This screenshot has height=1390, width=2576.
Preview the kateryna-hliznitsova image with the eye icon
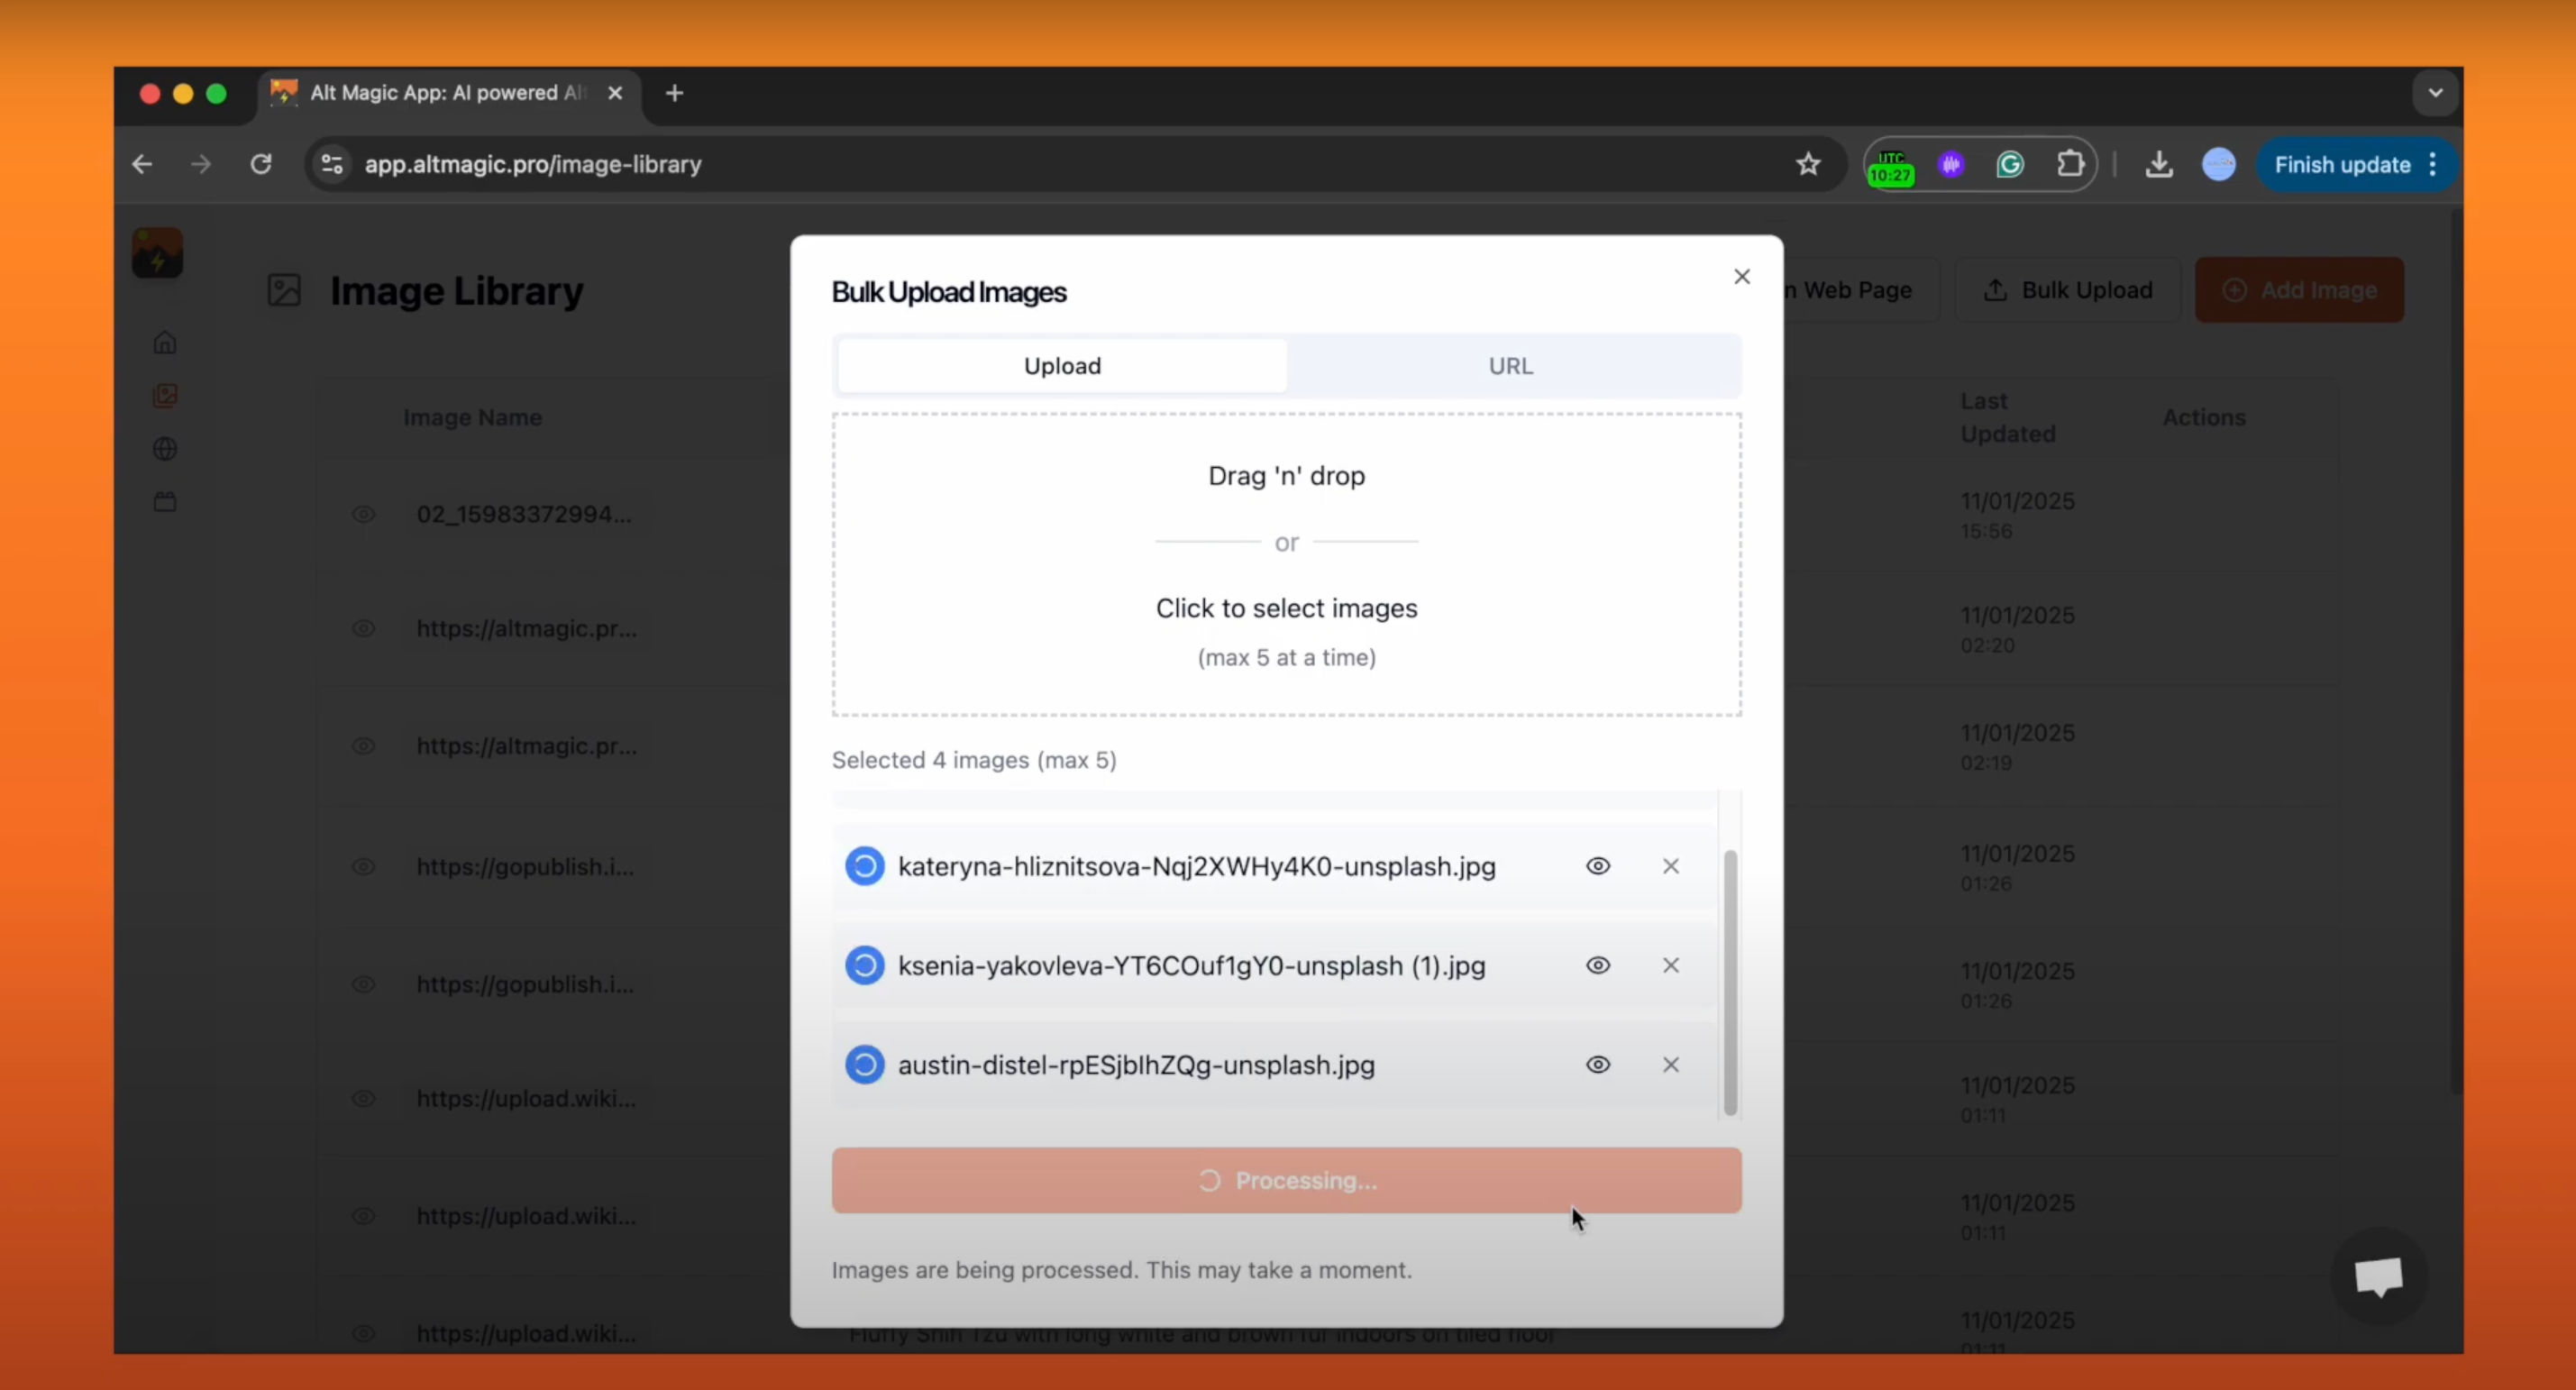1598,866
